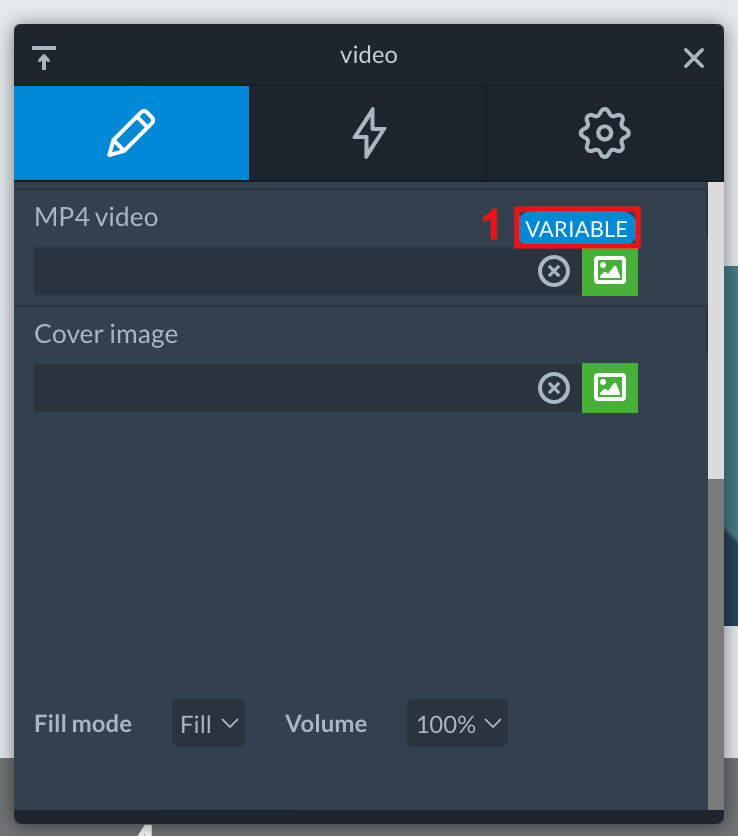Clear the MP4 video field
Viewport: 738px width, 836px height.
pyautogui.click(x=554, y=271)
